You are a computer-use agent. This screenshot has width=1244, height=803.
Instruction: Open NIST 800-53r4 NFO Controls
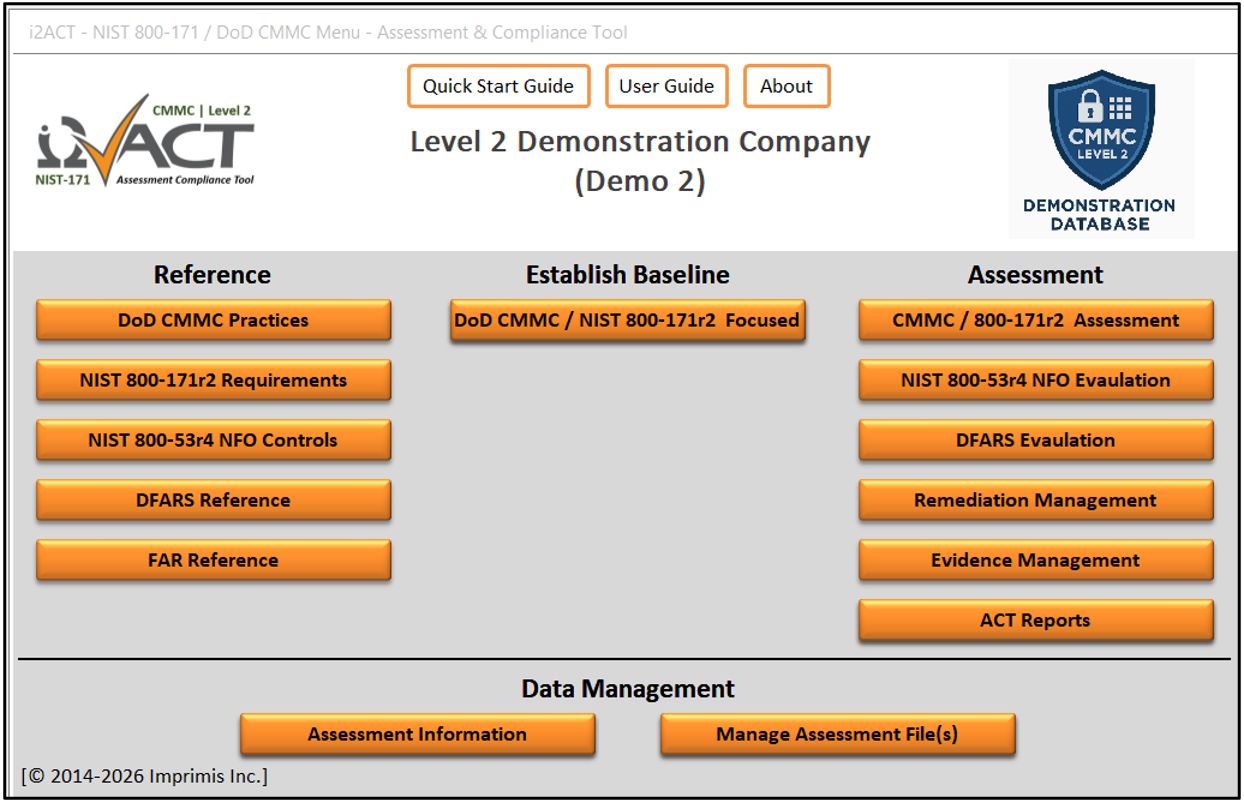pos(213,441)
